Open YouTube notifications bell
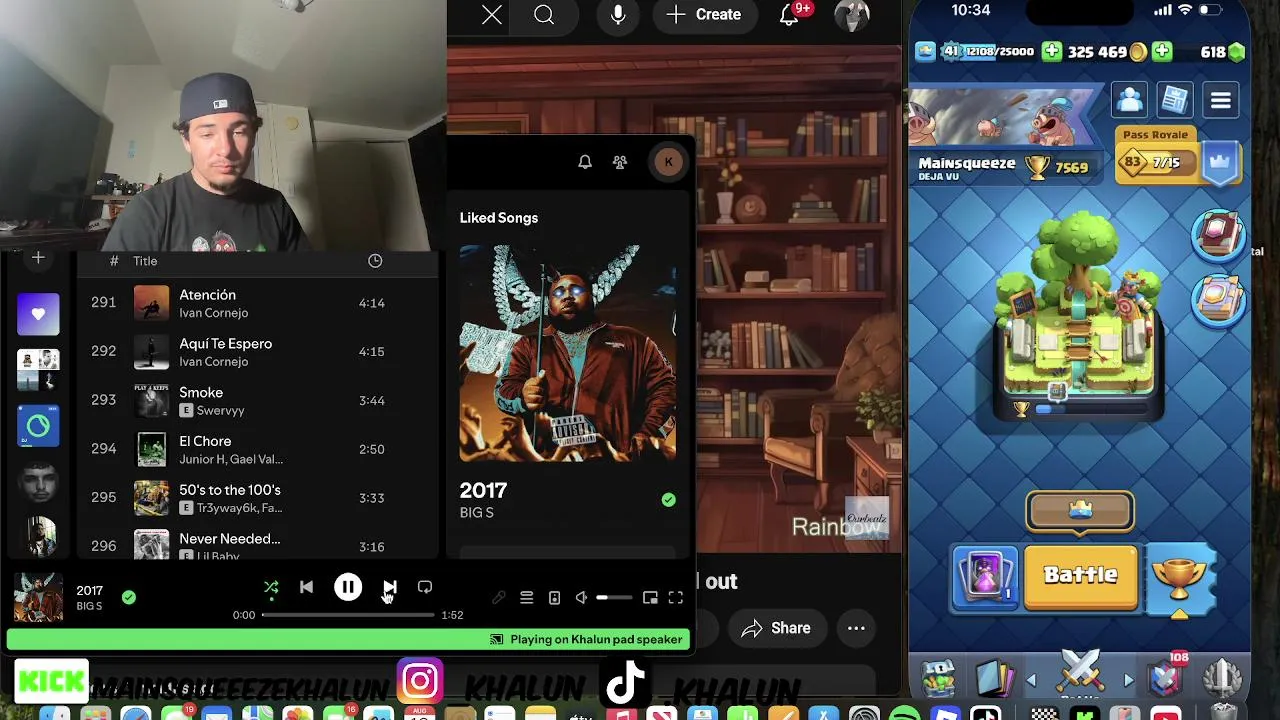 tap(790, 14)
